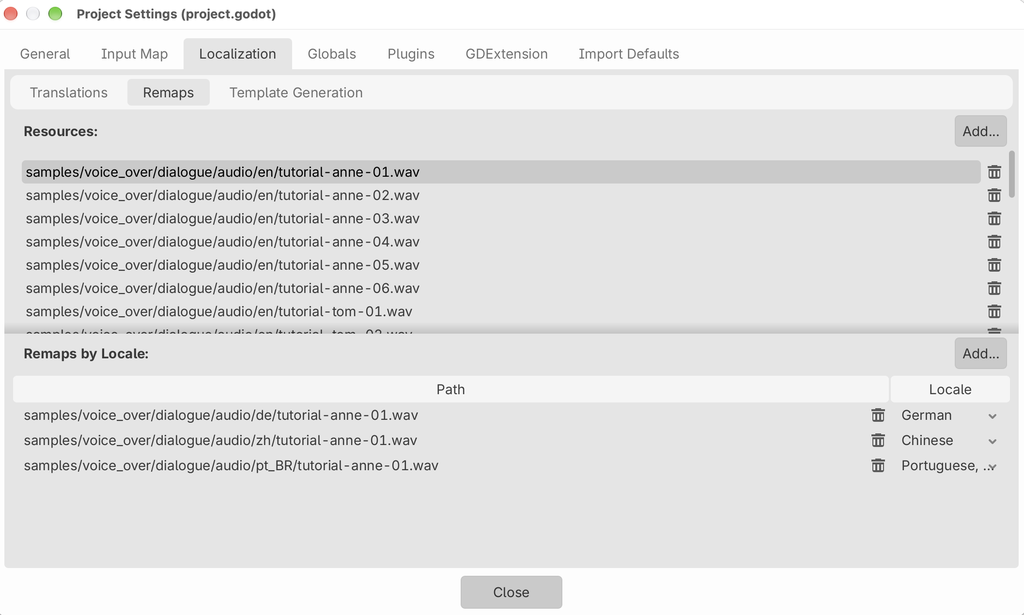The image size is (1024, 615).
Task: Remove tutorial-anne-03.wav resource via trash icon
Action: pos(994,219)
